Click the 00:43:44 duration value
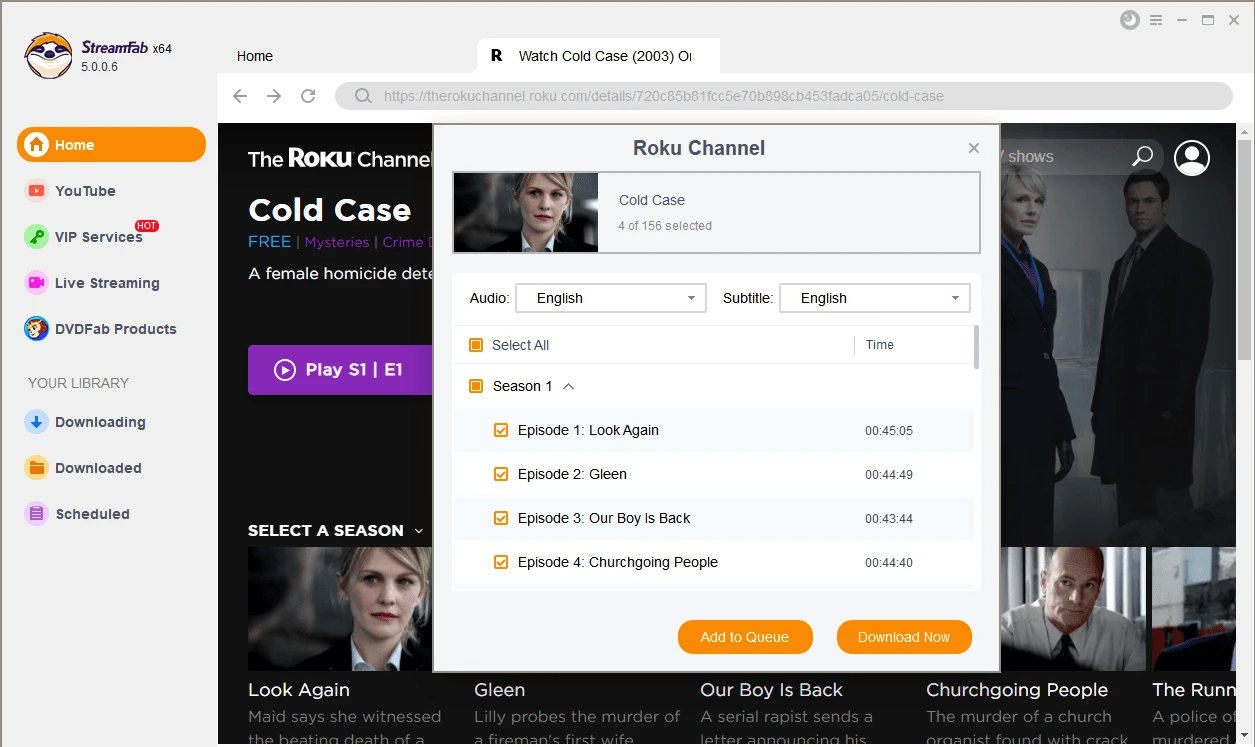 [x=889, y=519]
